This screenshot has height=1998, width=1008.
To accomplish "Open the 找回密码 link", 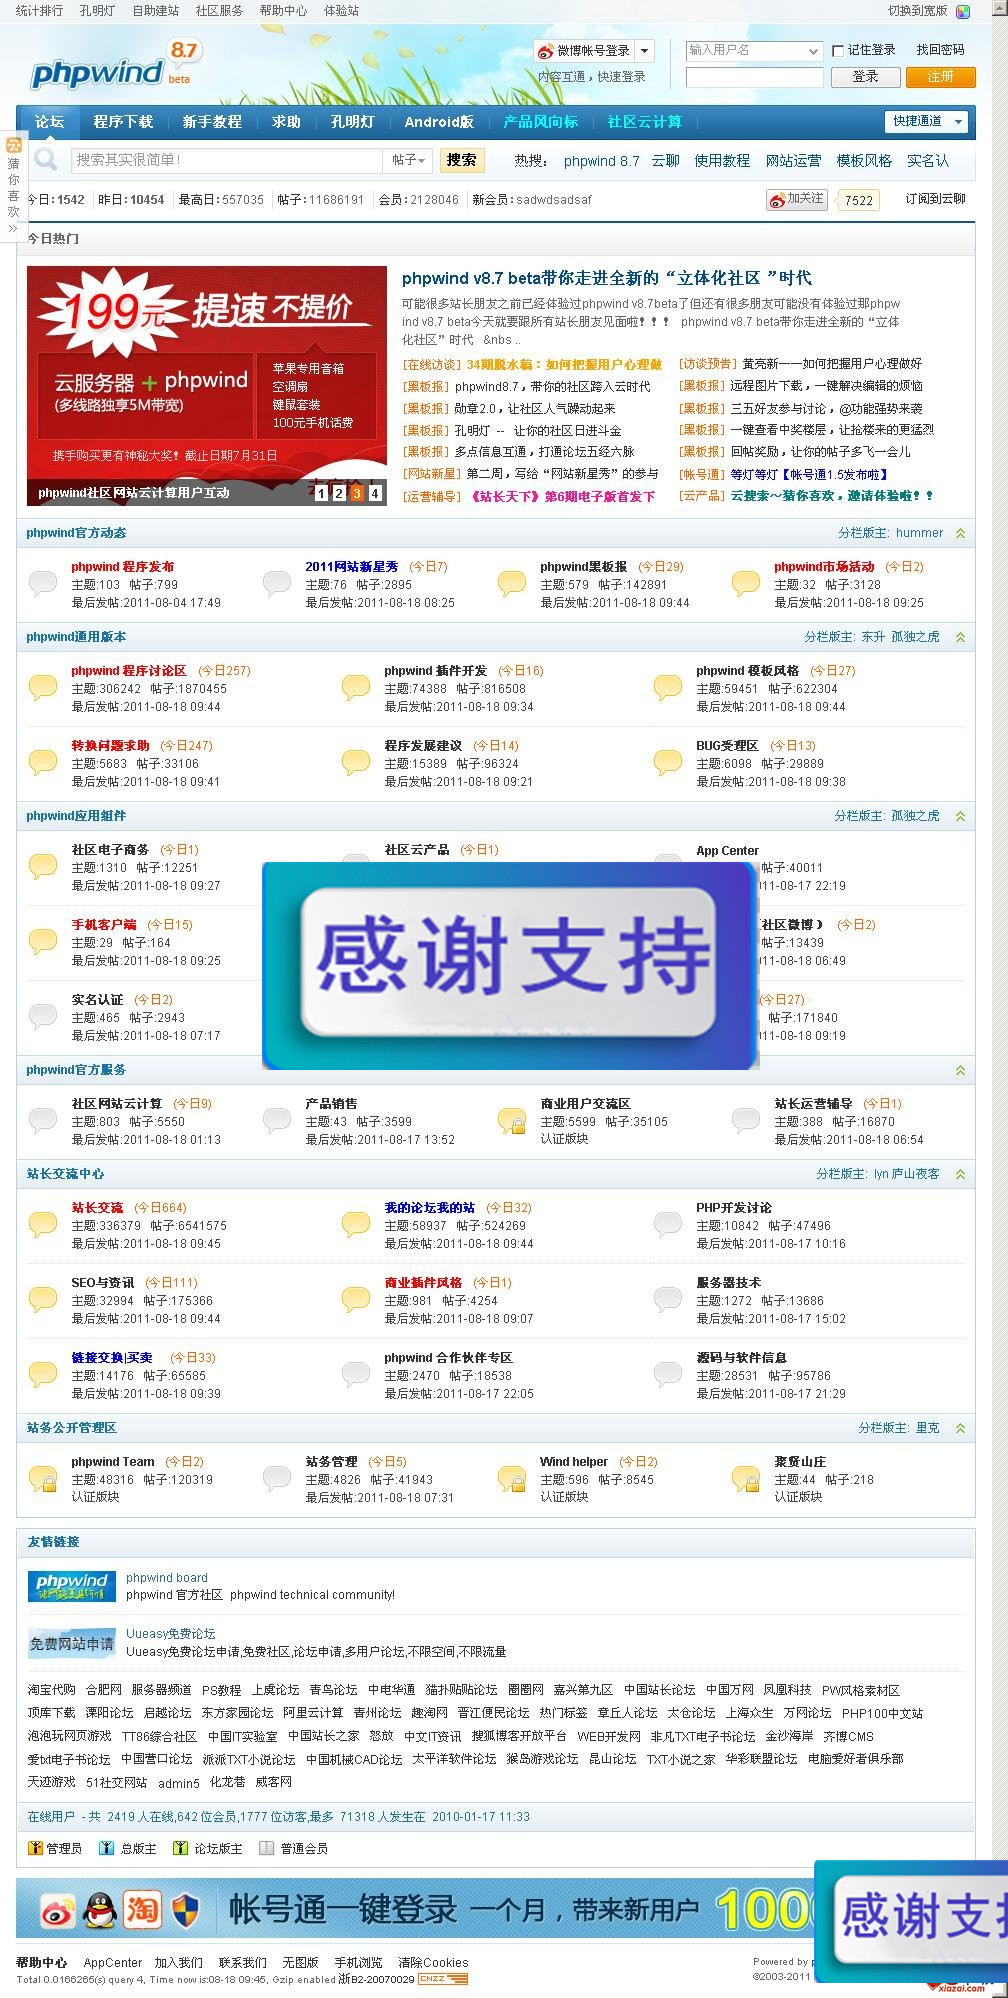I will click(x=940, y=50).
